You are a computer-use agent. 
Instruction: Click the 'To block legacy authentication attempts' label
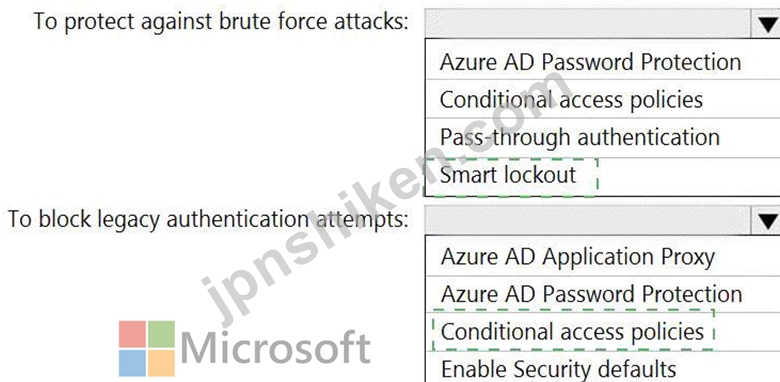pos(207,219)
